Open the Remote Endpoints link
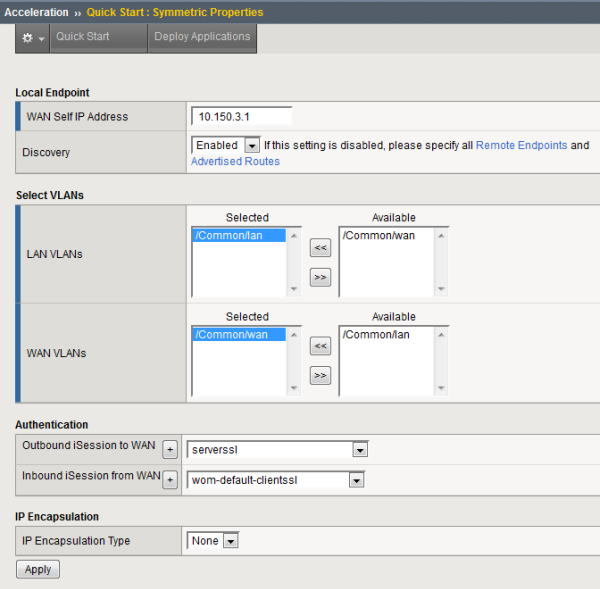 click(521, 146)
